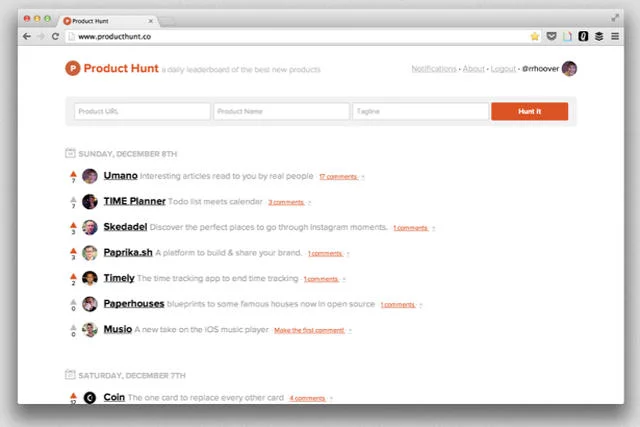Screen dimensions: 640x427
Task: Click the calendar icon beside Saturday, December 7th
Action: pos(70,375)
